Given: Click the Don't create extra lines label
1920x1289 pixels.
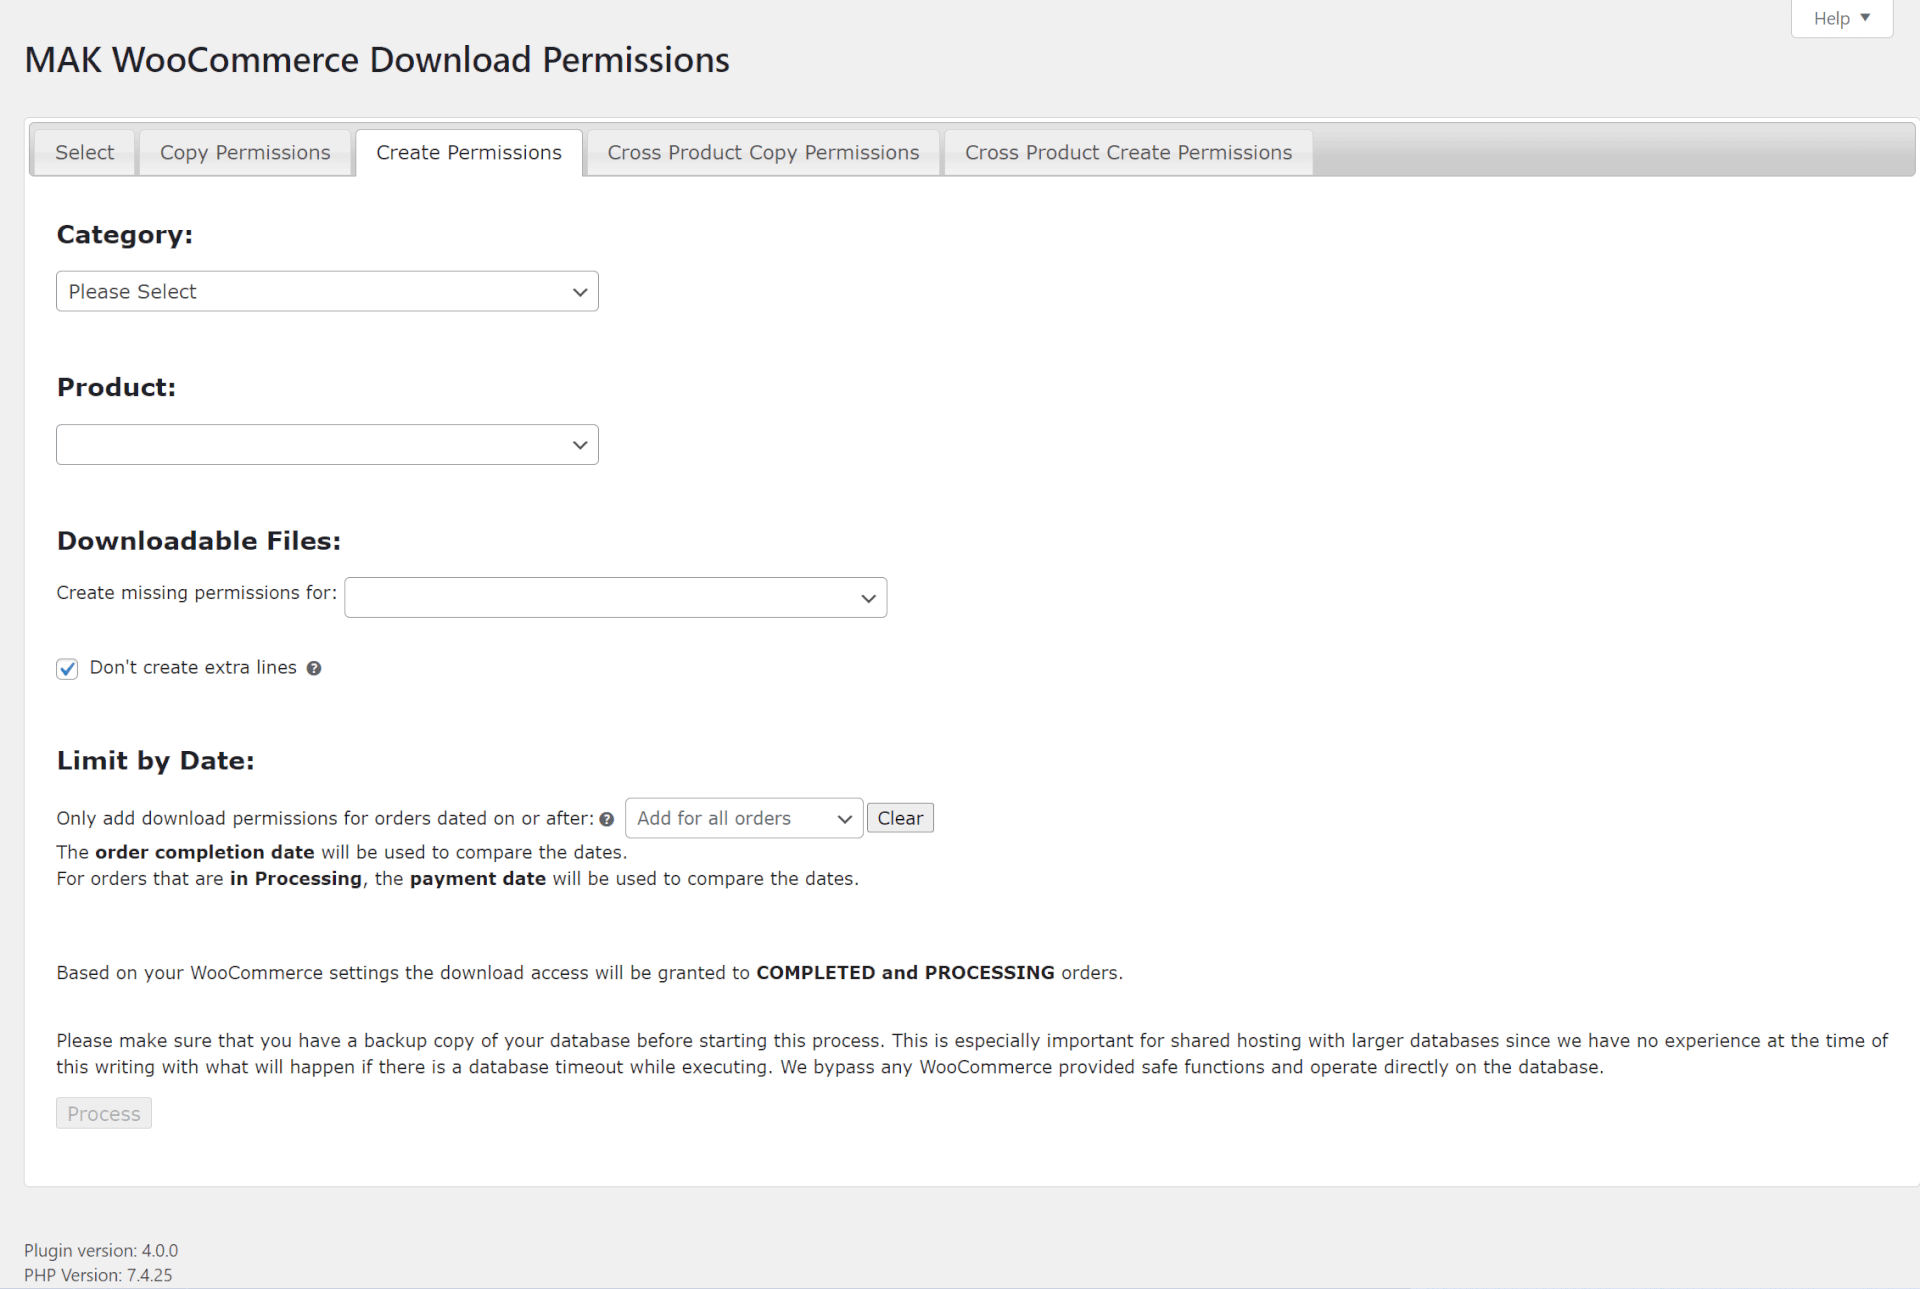Looking at the screenshot, I should (193, 668).
